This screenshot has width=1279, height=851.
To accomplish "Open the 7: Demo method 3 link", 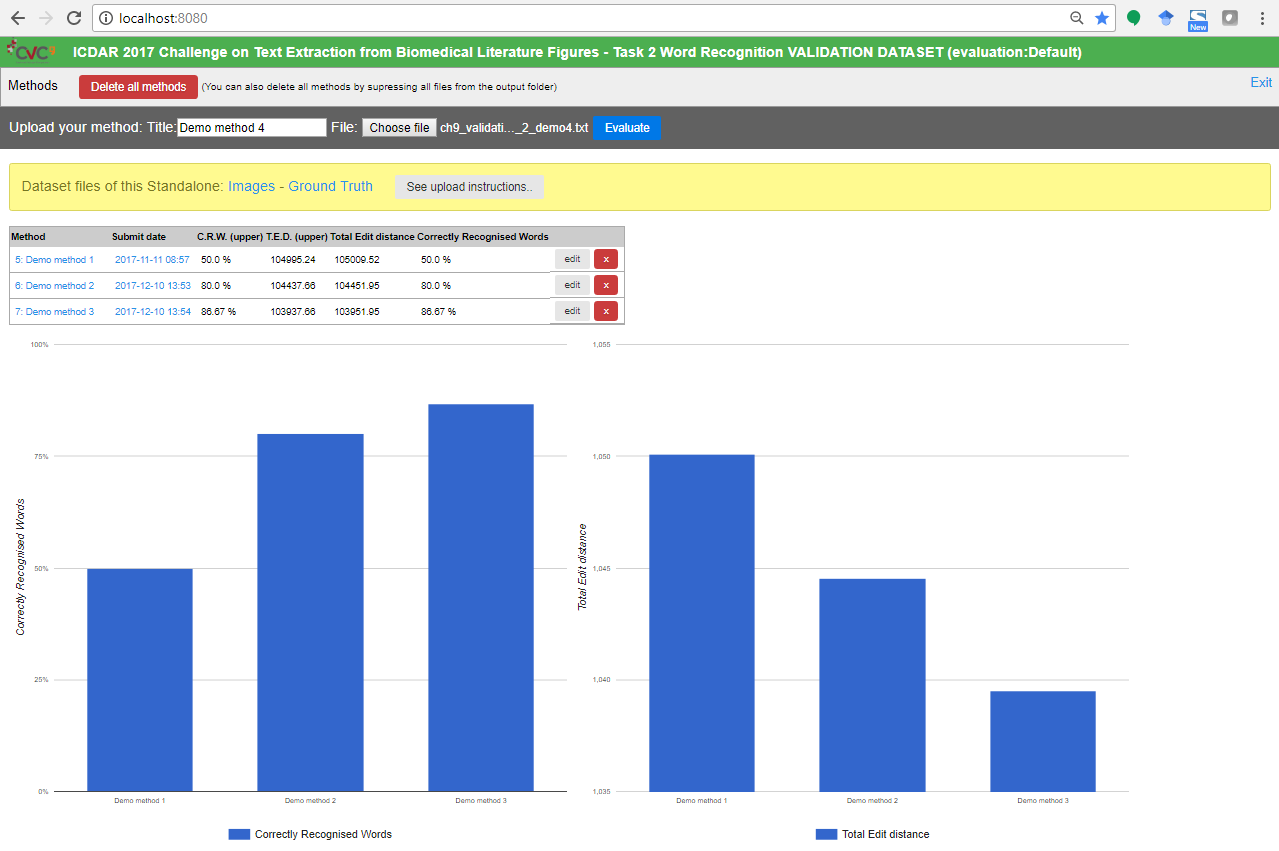I will click(x=55, y=312).
